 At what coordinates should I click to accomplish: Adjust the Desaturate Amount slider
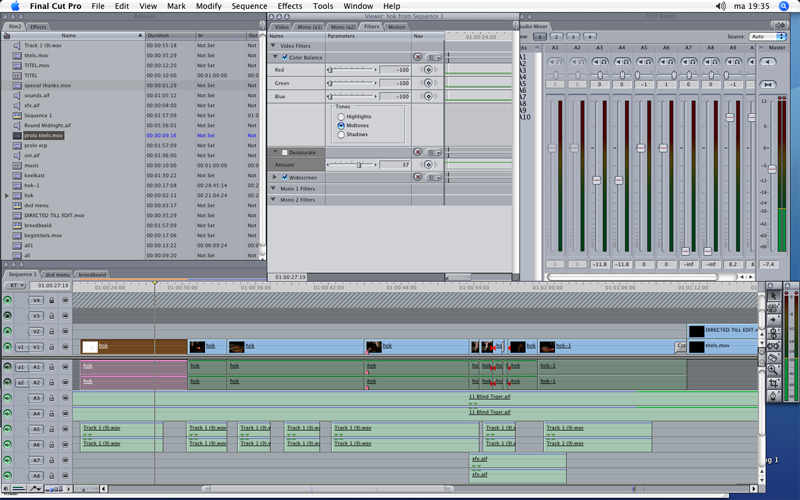pos(359,165)
